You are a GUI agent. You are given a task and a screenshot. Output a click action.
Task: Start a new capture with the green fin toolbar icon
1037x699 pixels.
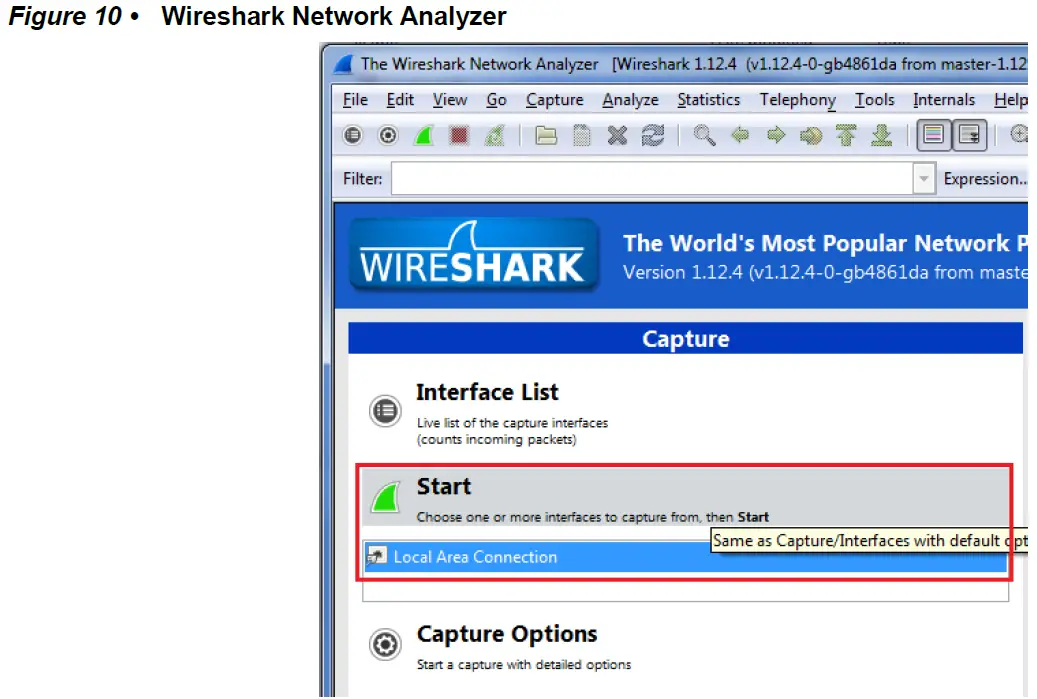point(424,136)
